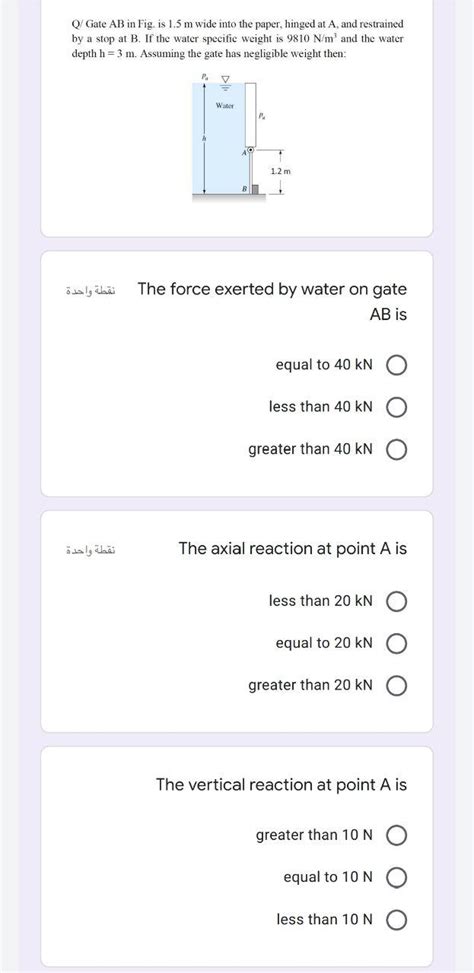
Task: Click the 'vertical reaction at point A' question title
Action: click(x=282, y=784)
